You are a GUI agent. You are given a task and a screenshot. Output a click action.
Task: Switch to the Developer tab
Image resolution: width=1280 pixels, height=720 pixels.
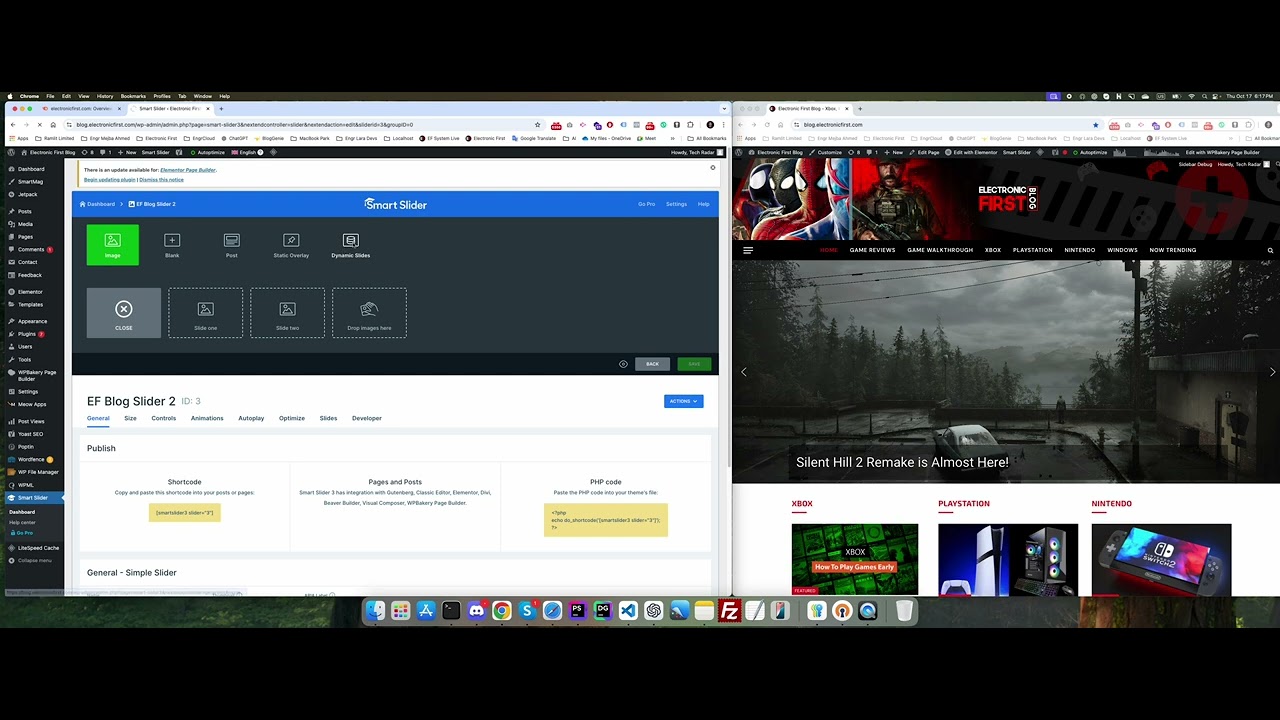click(x=367, y=418)
